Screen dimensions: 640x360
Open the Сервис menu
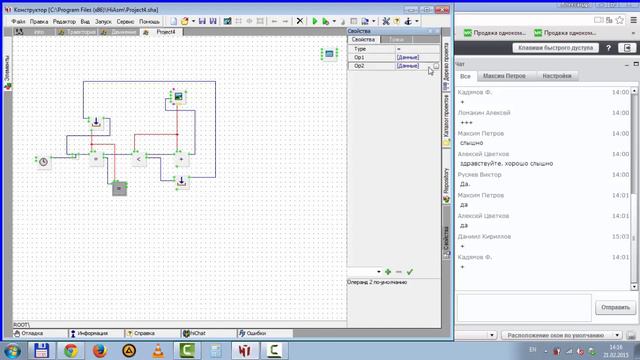pos(125,21)
